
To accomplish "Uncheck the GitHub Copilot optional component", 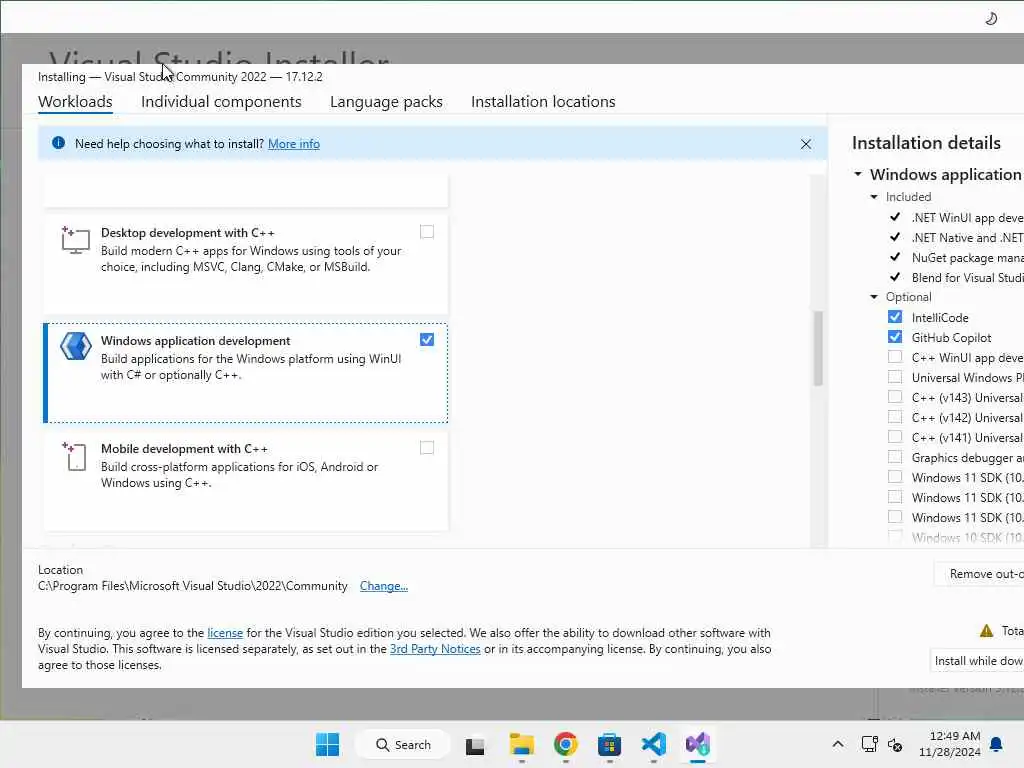I will point(895,337).
